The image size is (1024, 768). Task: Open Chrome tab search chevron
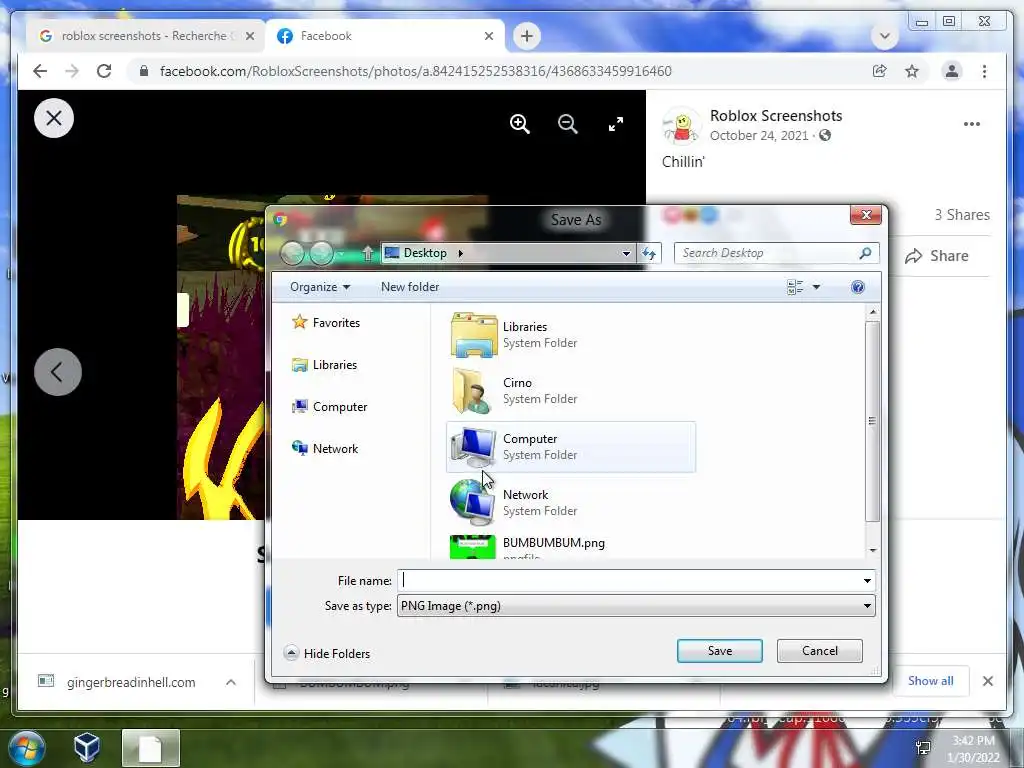[885, 36]
